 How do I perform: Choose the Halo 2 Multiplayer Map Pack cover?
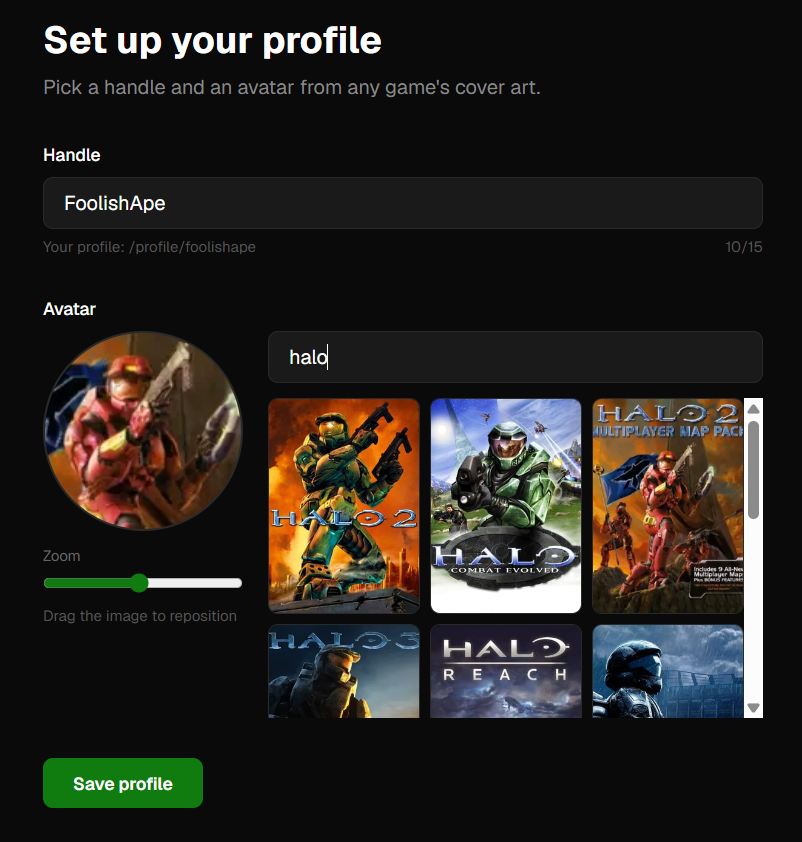[668, 506]
